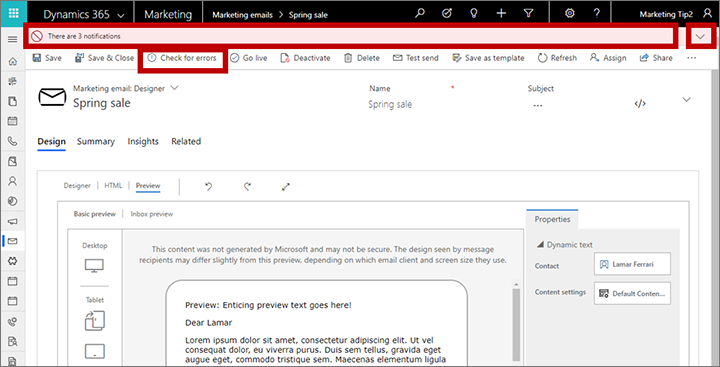Screen dimensions: 720x367
Task: Click Share command
Action: tap(656, 58)
